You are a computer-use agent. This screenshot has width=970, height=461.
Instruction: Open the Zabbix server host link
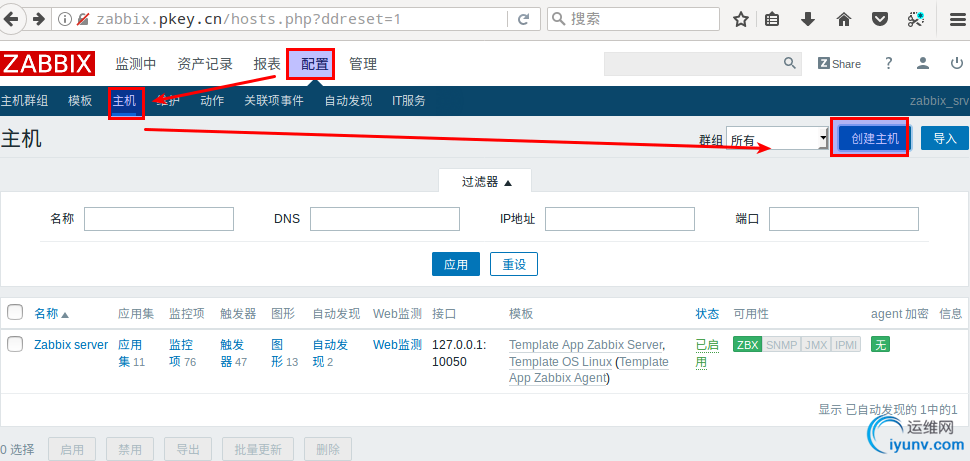71,345
